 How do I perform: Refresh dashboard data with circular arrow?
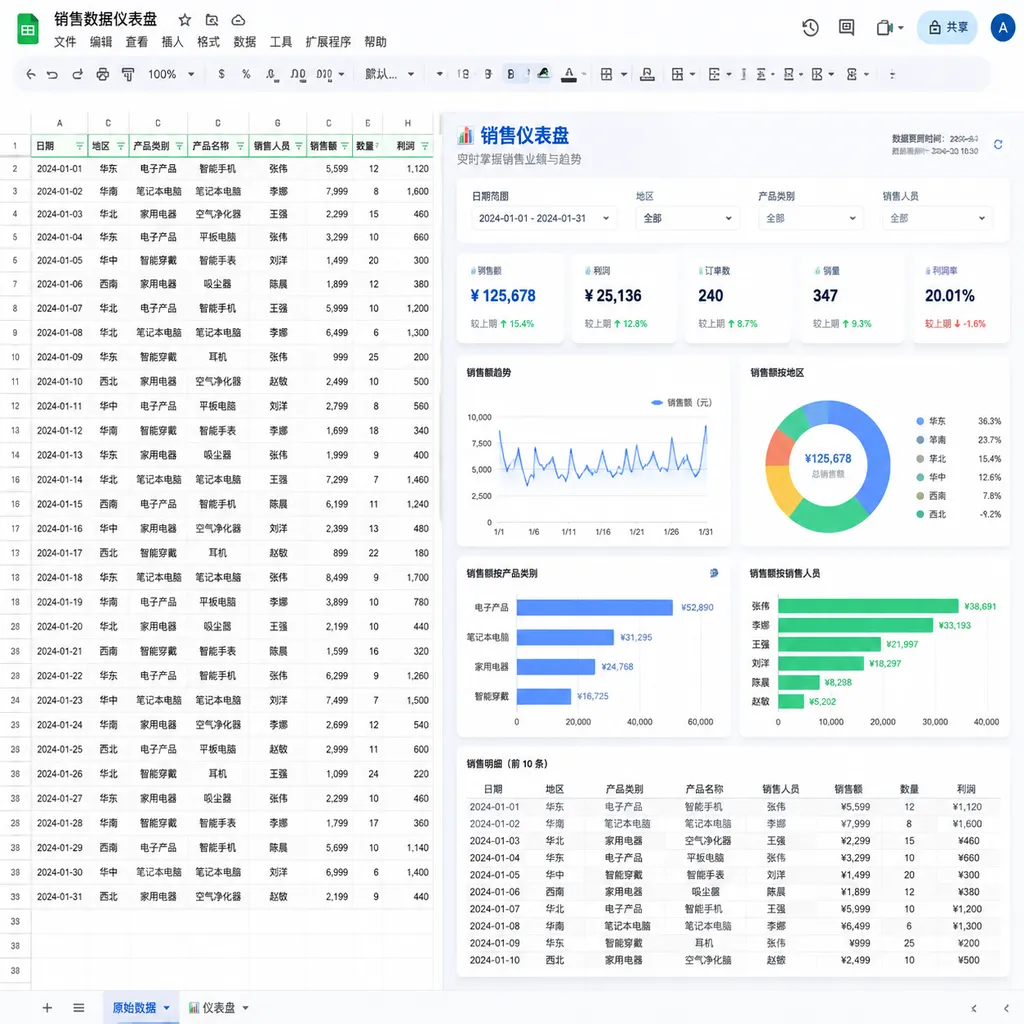pos(998,144)
